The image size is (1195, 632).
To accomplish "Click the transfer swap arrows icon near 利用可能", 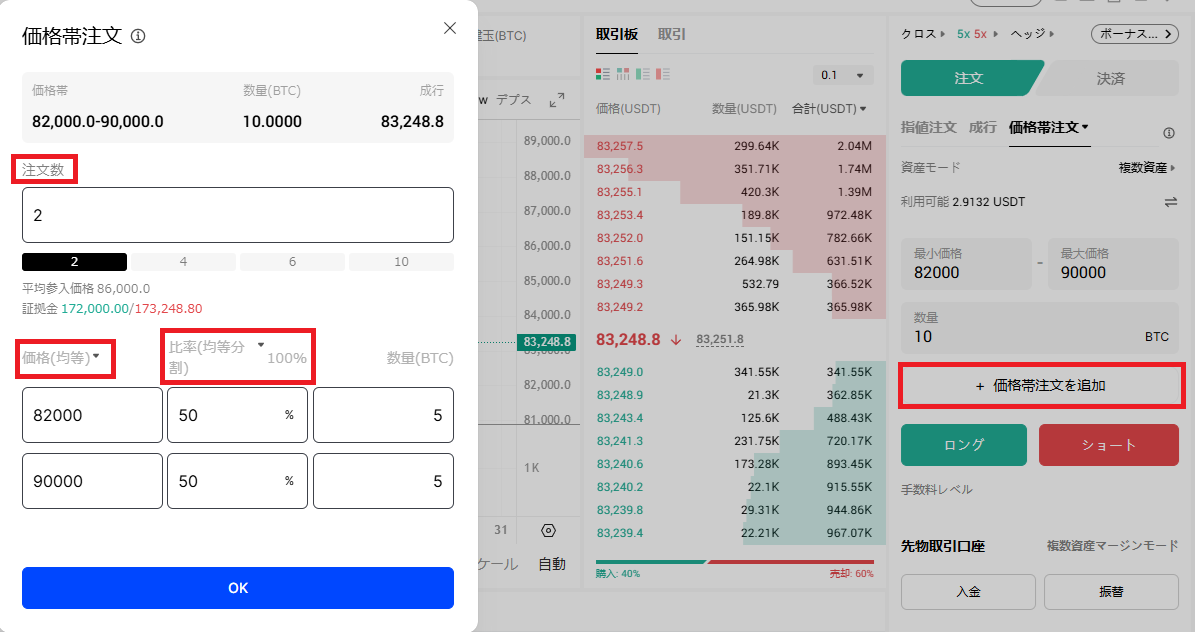I will pyautogui.click(x=1170, y=202).
